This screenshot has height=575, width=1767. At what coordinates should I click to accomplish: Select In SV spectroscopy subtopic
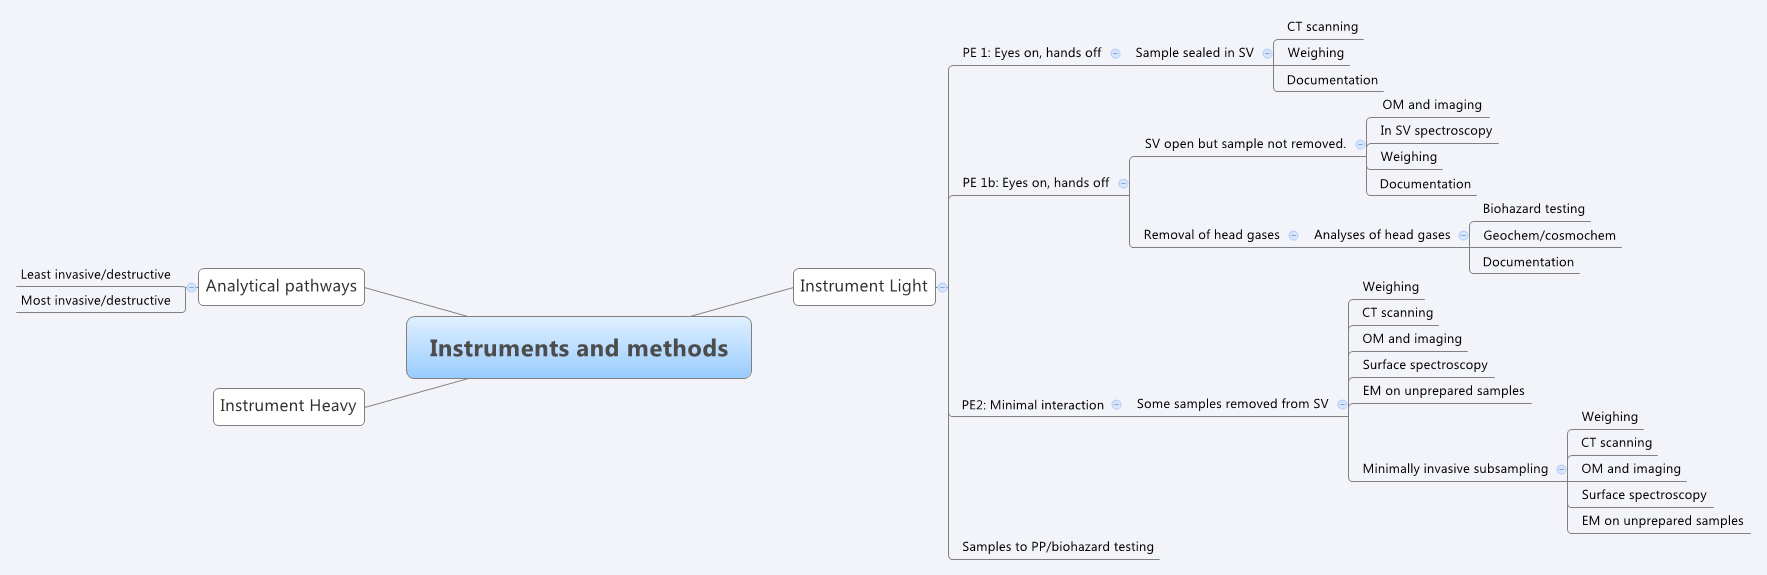[x=1436, y=130]
